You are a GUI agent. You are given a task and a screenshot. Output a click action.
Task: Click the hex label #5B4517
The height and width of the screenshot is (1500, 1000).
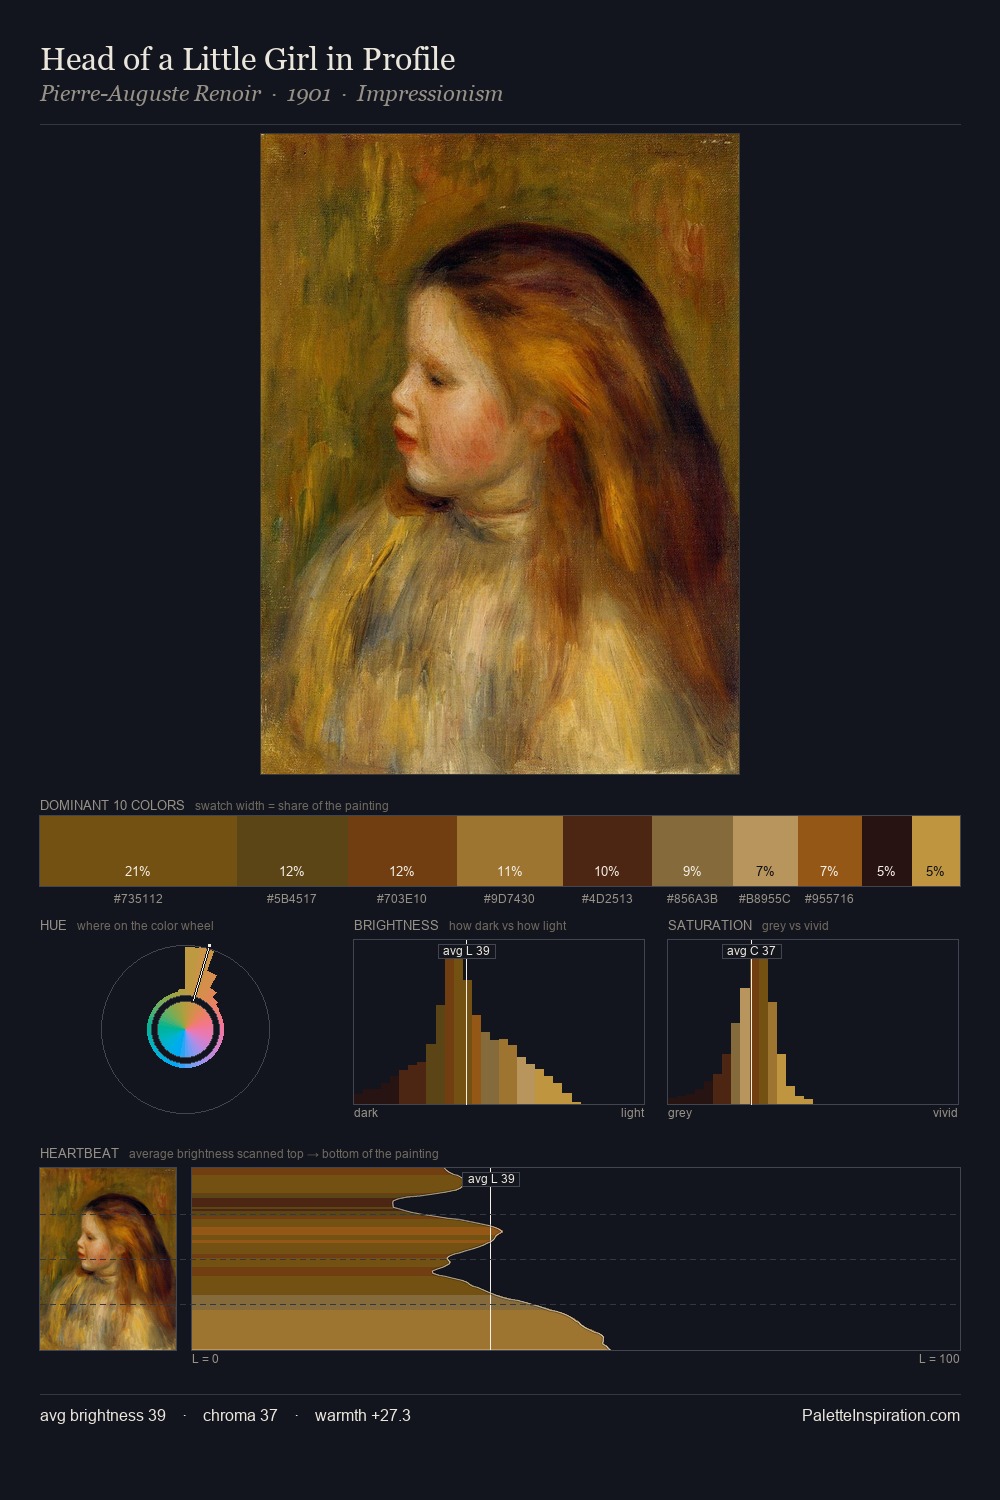coord(292,899)
